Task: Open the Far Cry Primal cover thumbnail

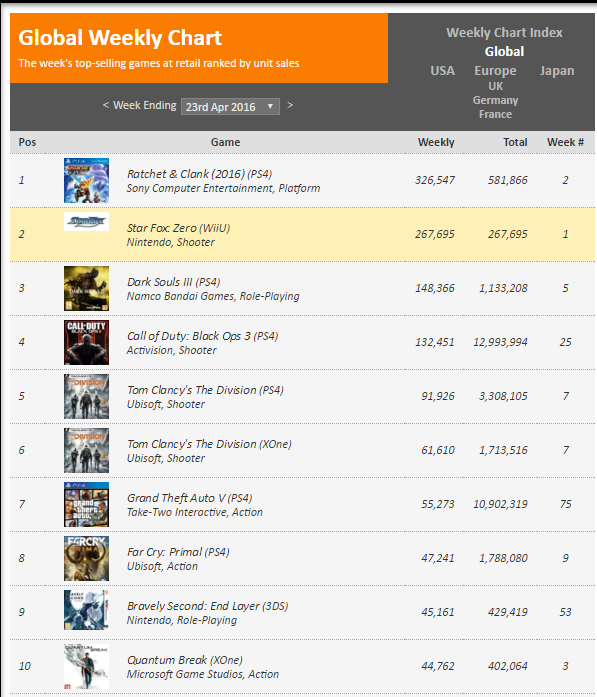Action: click(86, 558)
